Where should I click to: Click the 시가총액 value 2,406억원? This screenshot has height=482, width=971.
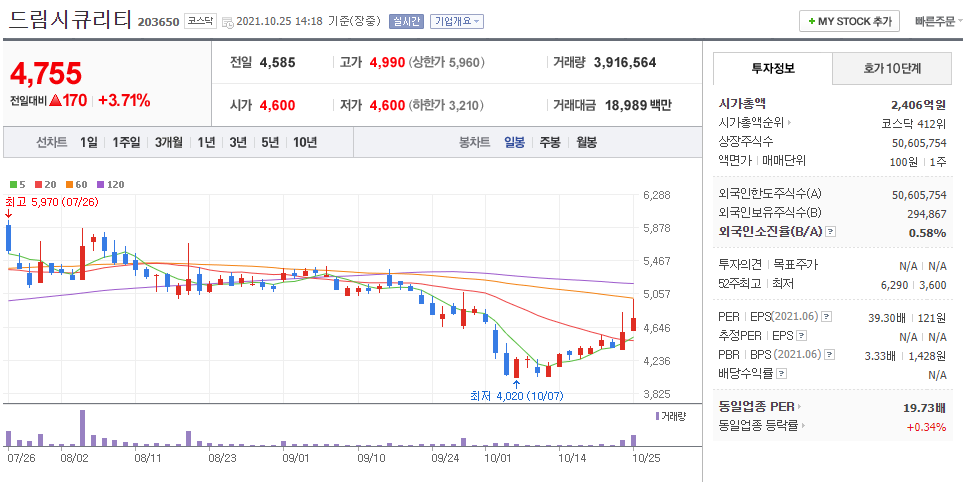pos(918,105)
